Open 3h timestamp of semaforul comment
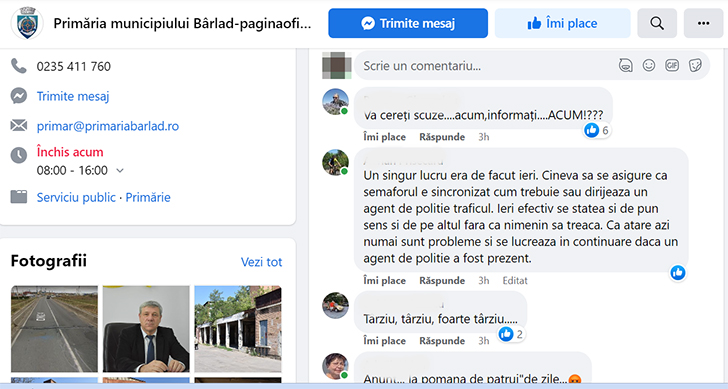Viewport: 728px width, 389px height. click(484, 280)
